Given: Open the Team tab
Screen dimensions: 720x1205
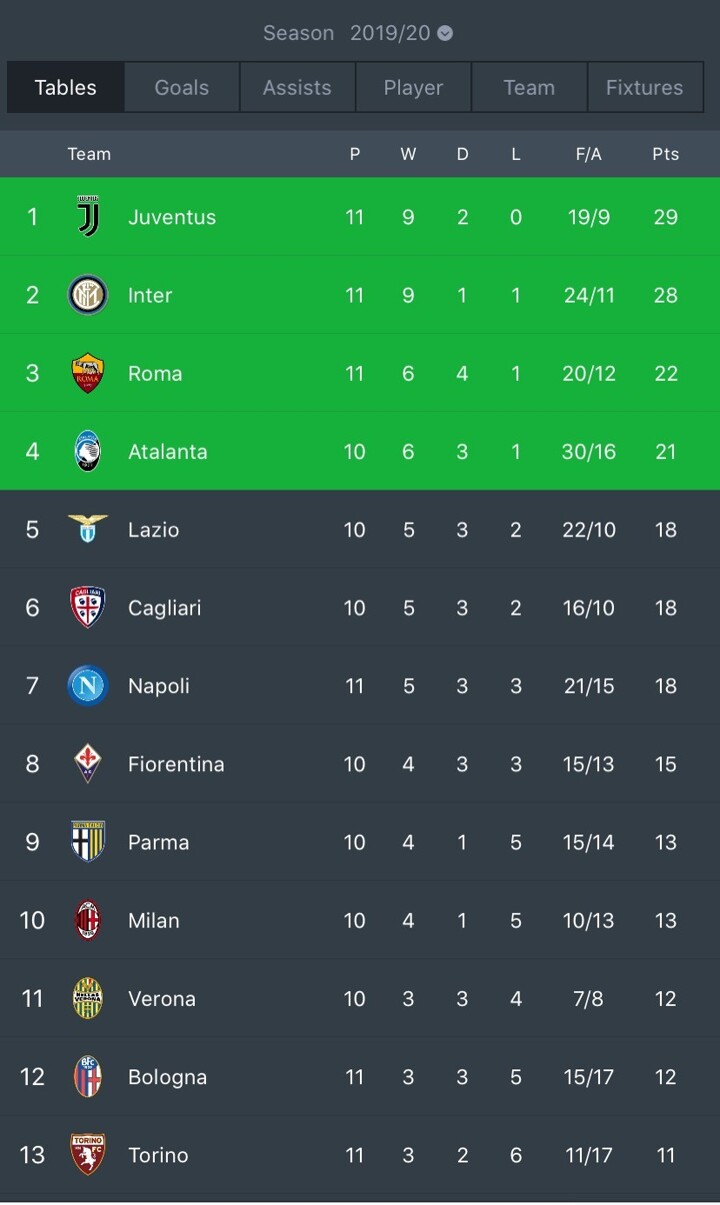Looking at the screenshot, I should coord(529,87).
